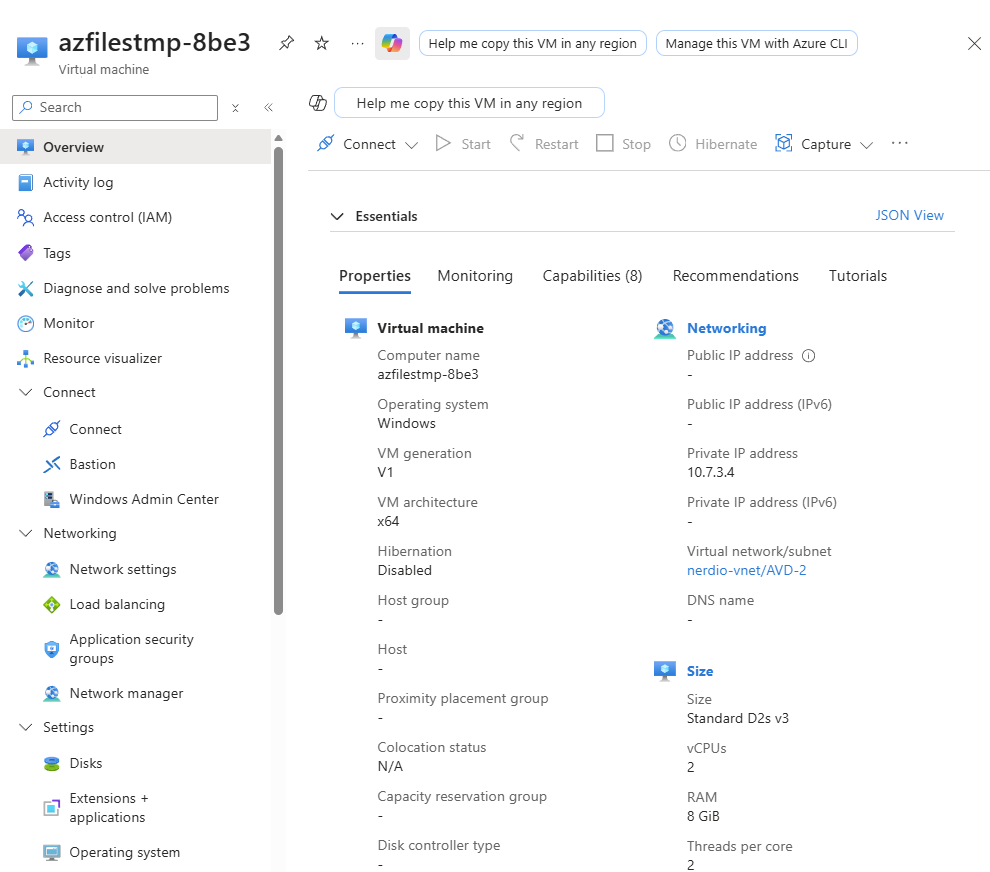Close the VM blade with X
This screenshot has height=872, width=990.
point(974,44)
